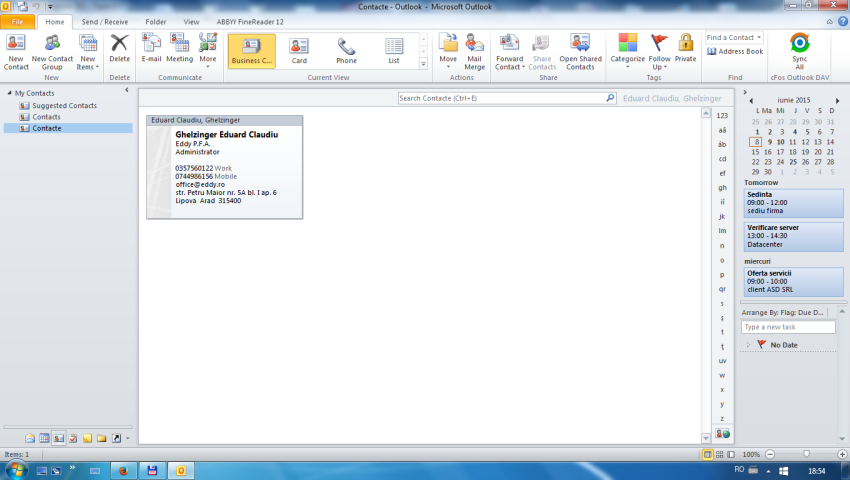Open the Suggested Contacts folder
Viewport: 850px width, 480px height.
click(64, 105)
